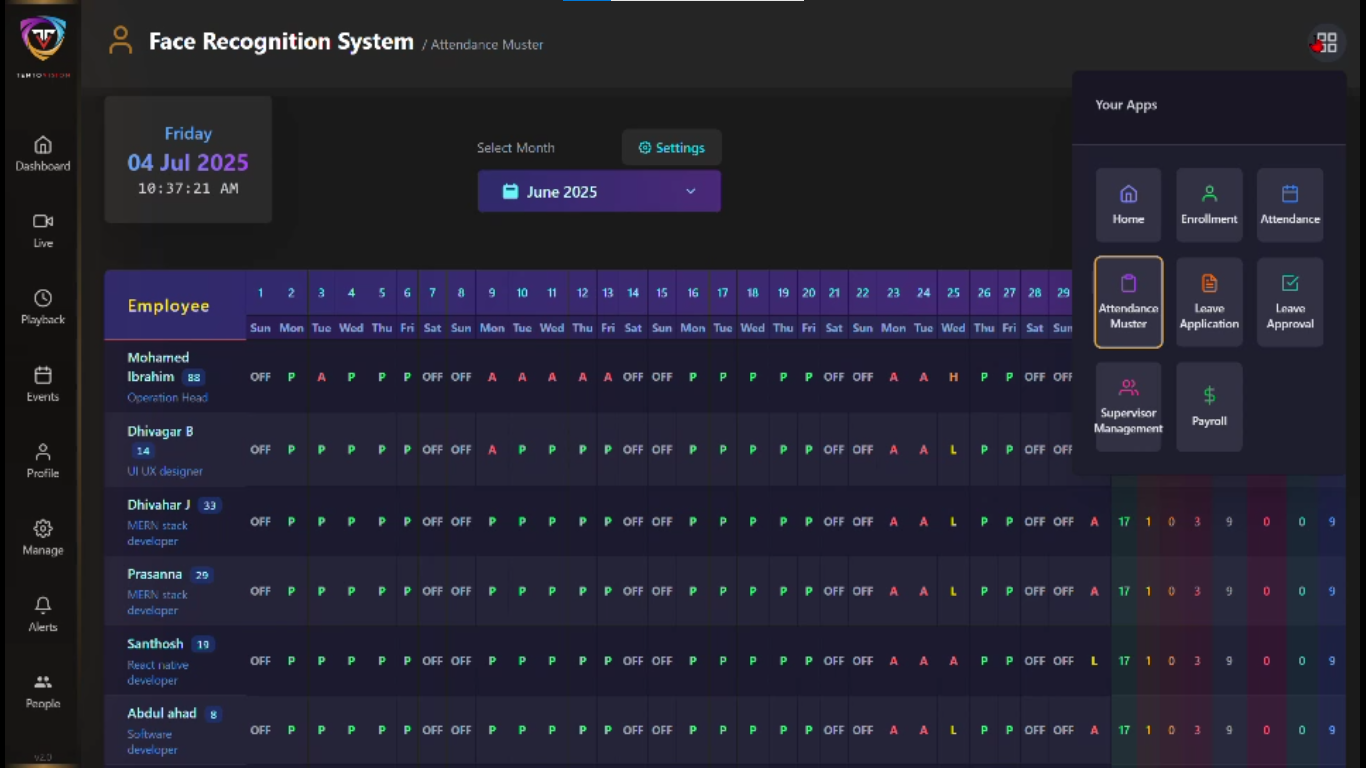Select the Attendance Muster app tile
Image resolution: width=1366 pixels, height=768 pixels.
coord(1128,302)
